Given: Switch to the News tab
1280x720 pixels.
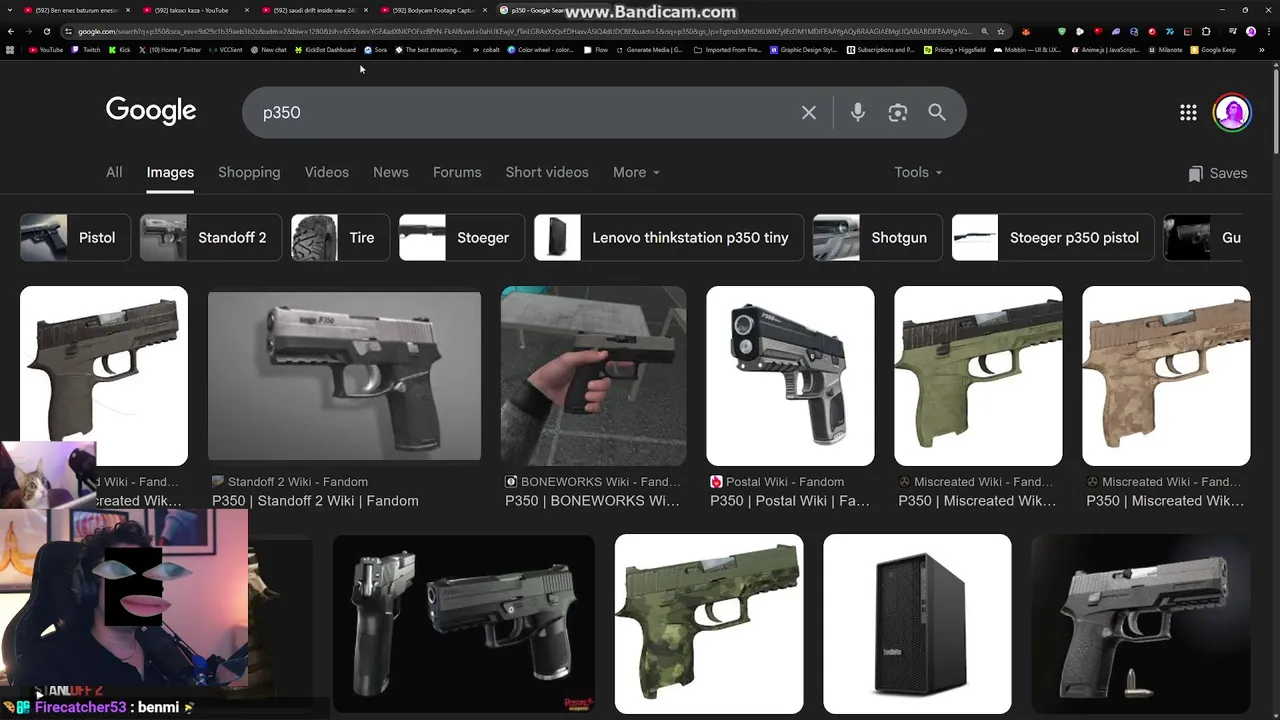Looking at the screenshot, I should 391,173.
